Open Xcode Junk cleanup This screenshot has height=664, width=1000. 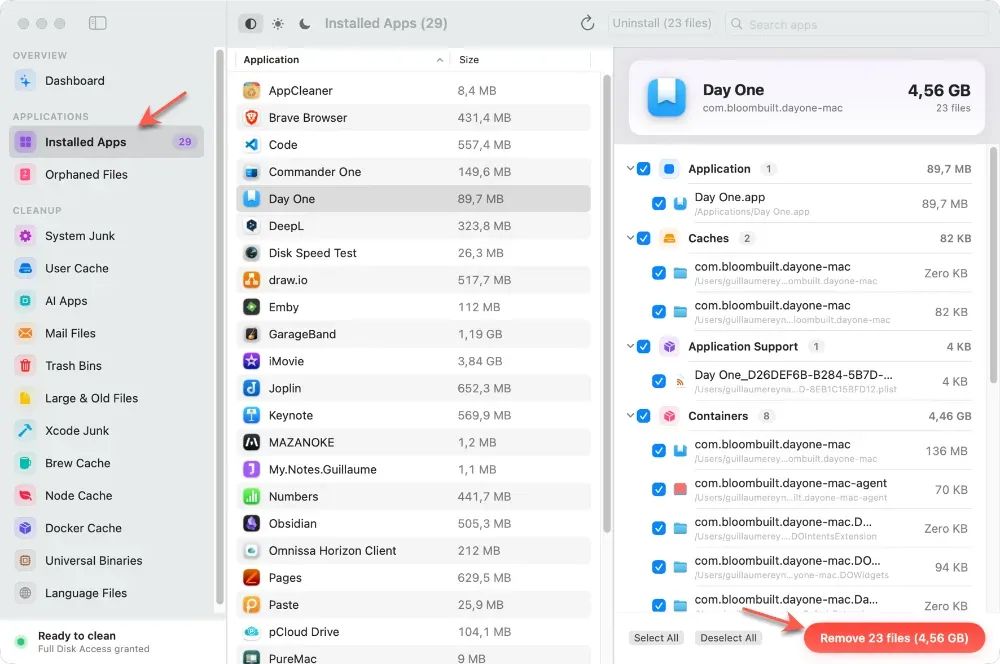[x=107, y=431]
